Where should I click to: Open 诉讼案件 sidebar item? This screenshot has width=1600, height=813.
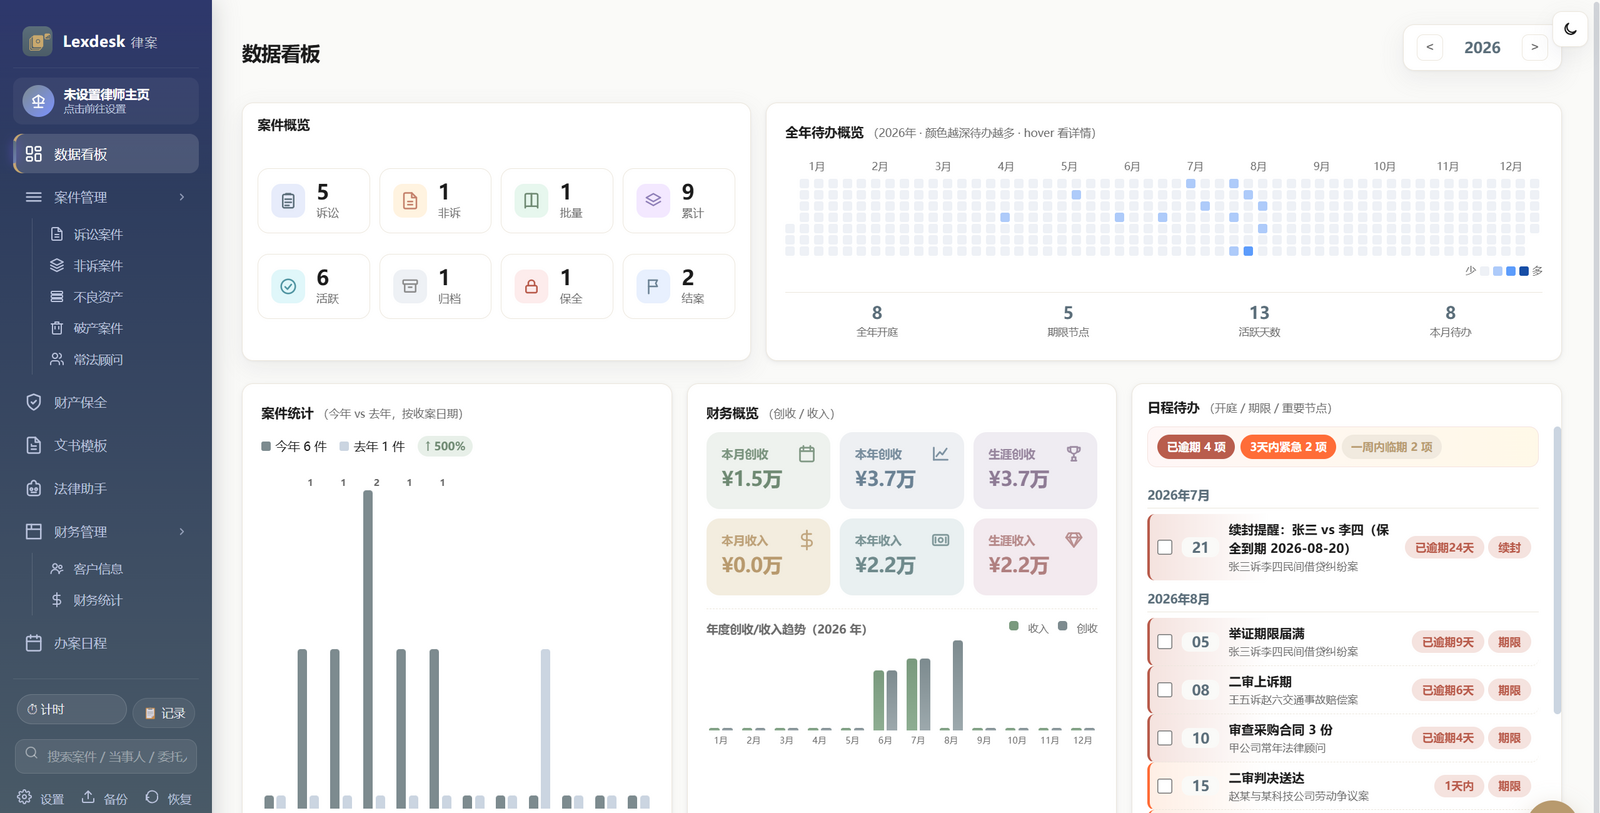98,234
